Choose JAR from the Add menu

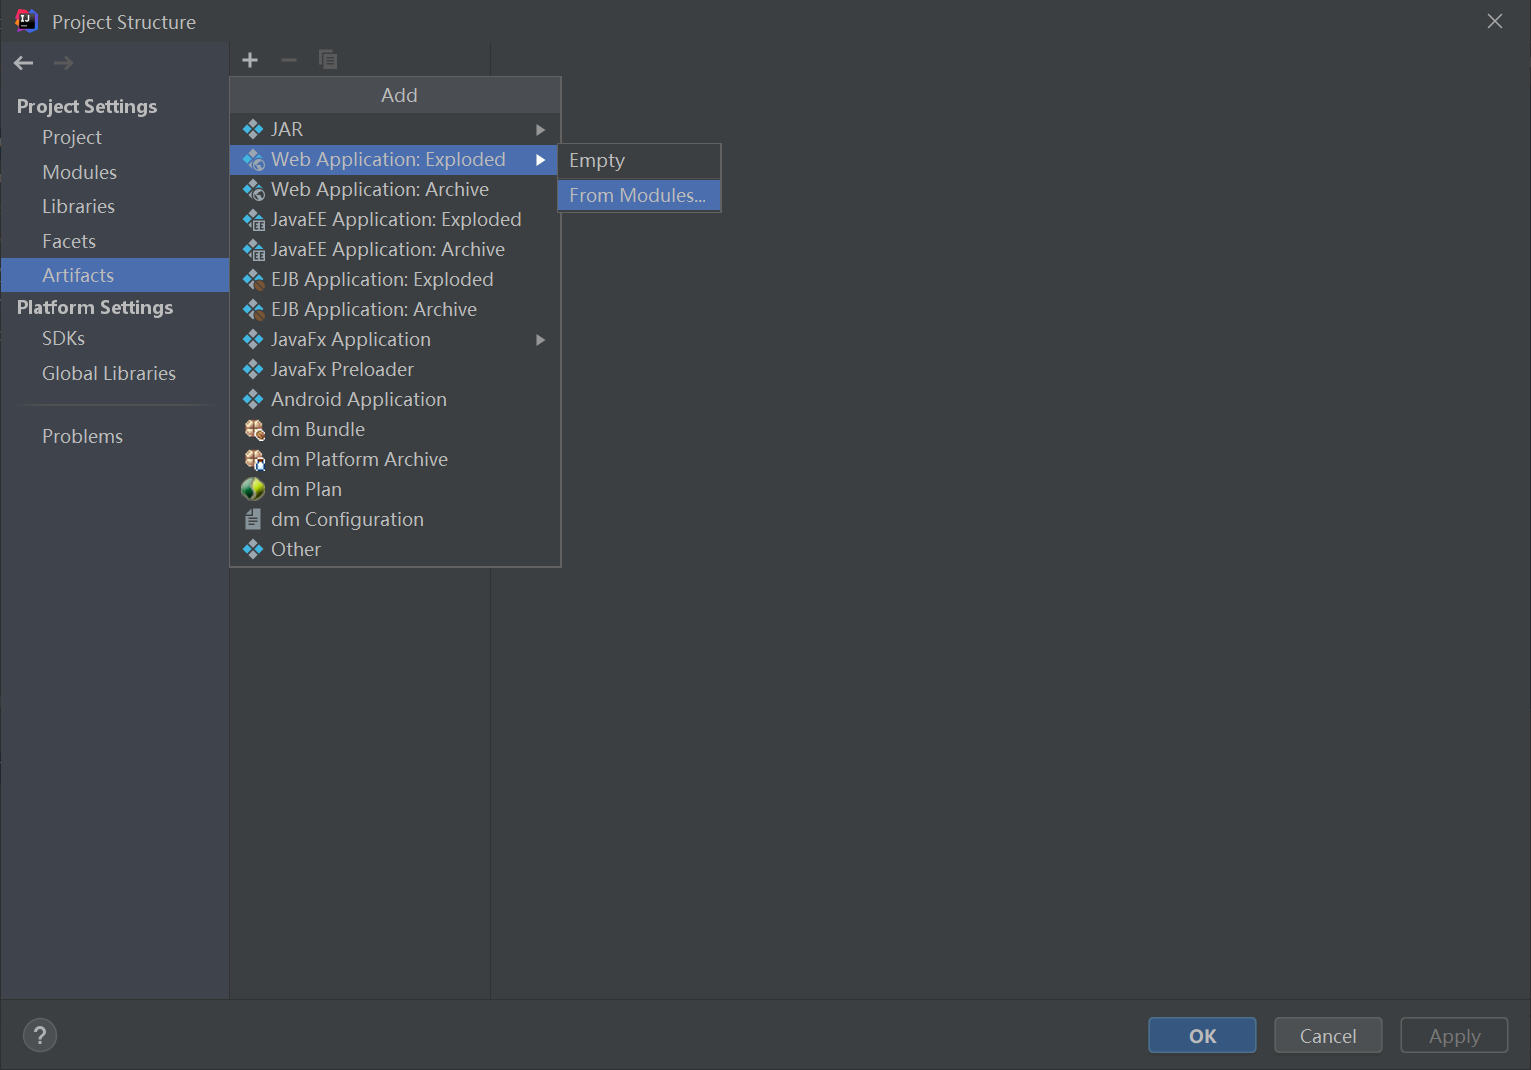pyautogui.click(x=395, y=129)
